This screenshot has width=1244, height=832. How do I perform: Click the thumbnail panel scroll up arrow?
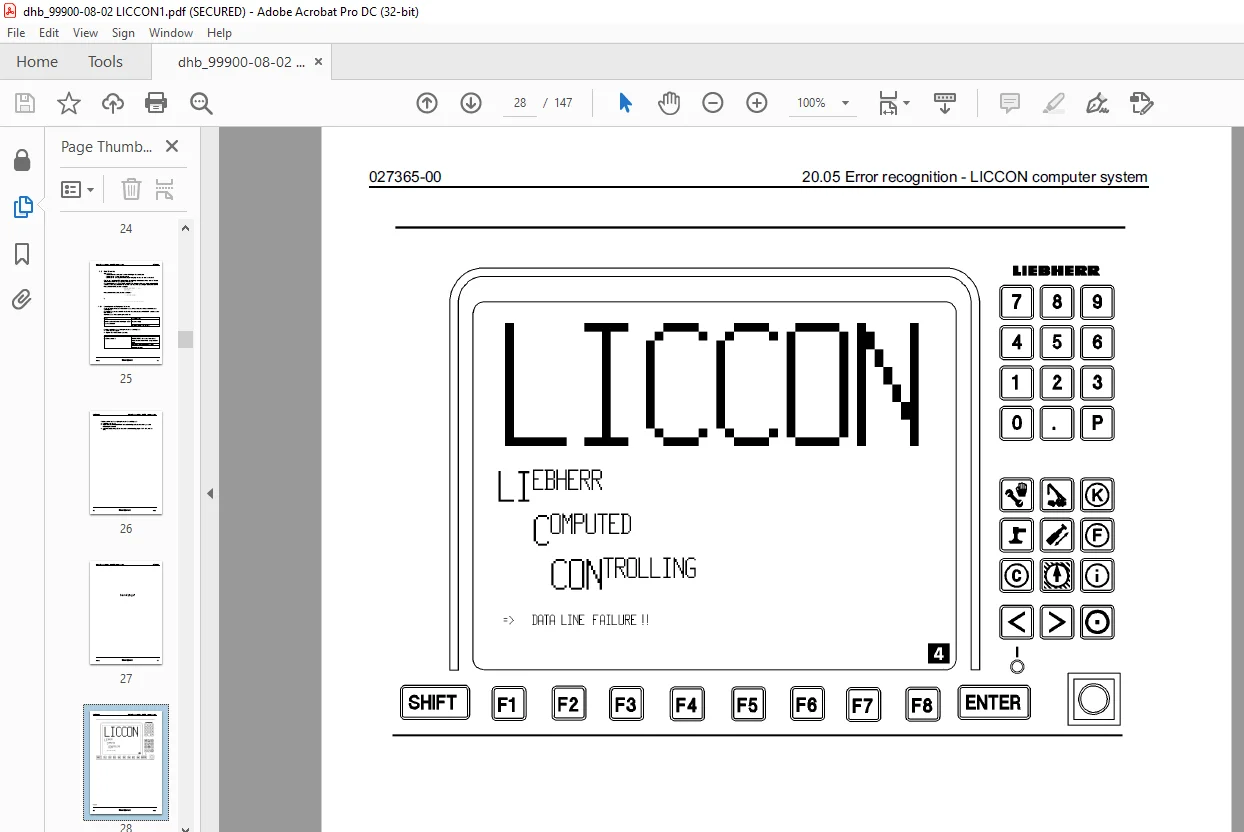(x=185, y=228)
